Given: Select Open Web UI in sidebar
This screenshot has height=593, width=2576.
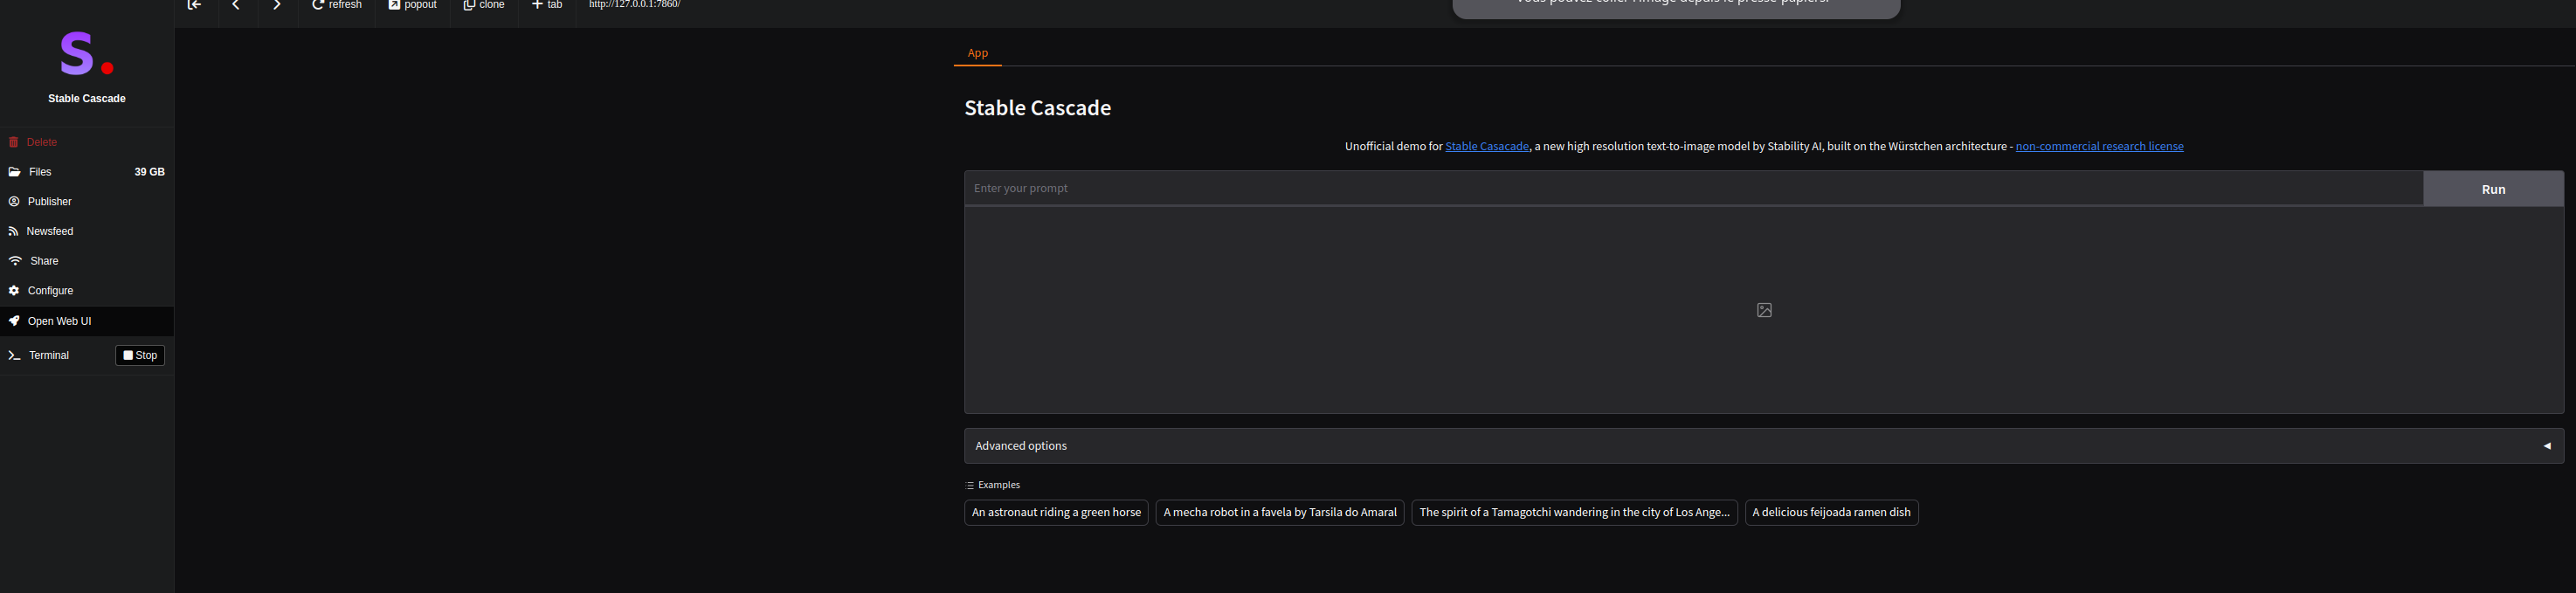Looking at the screenshot, I should click(x=87, y=321).
